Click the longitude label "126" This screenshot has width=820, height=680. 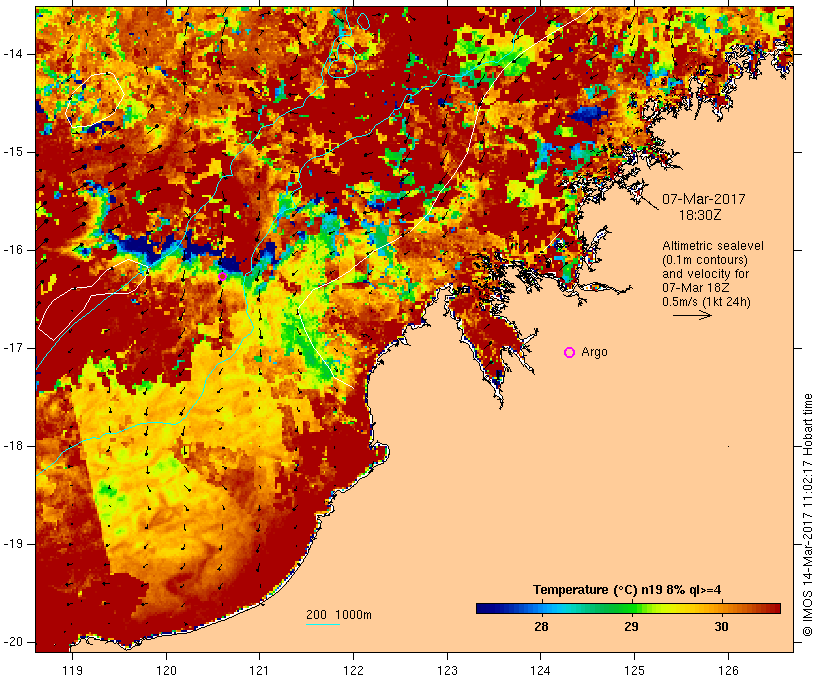(728, 670)
